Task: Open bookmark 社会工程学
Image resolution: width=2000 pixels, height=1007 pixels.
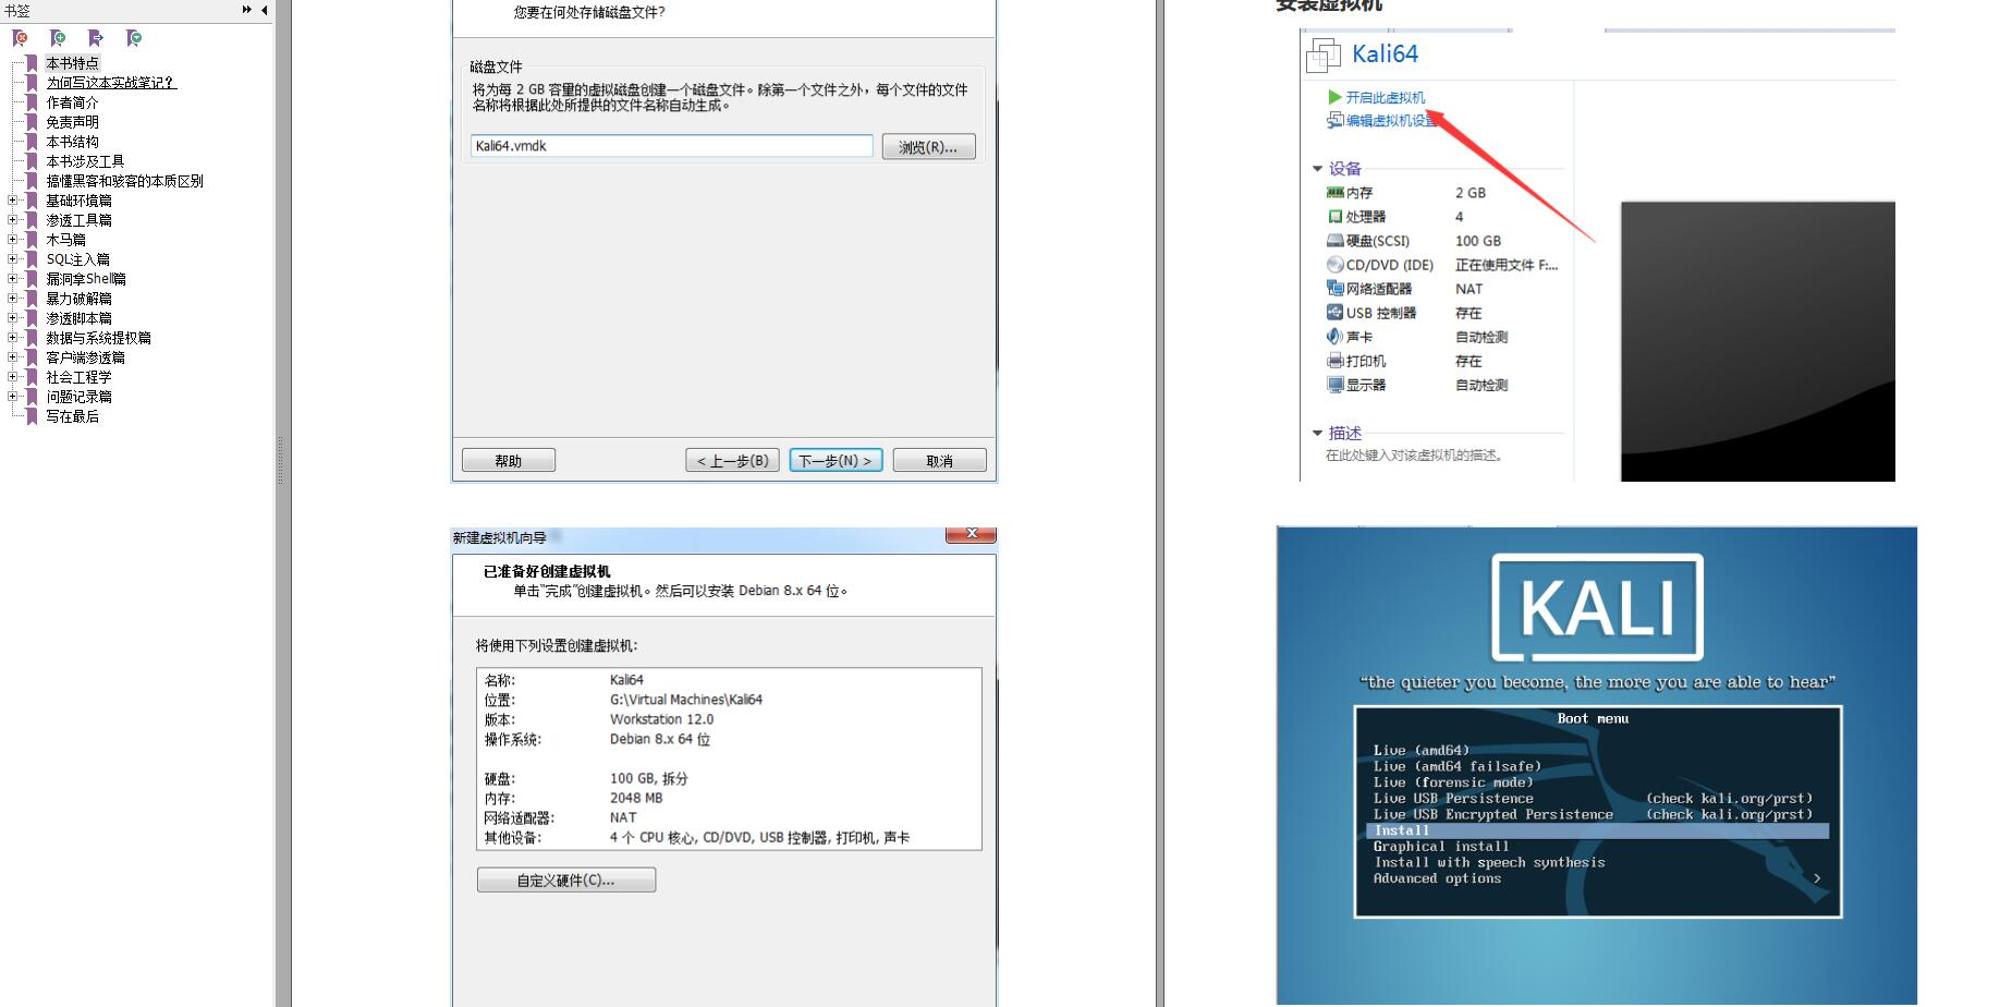Action: [x=79, y=377]
